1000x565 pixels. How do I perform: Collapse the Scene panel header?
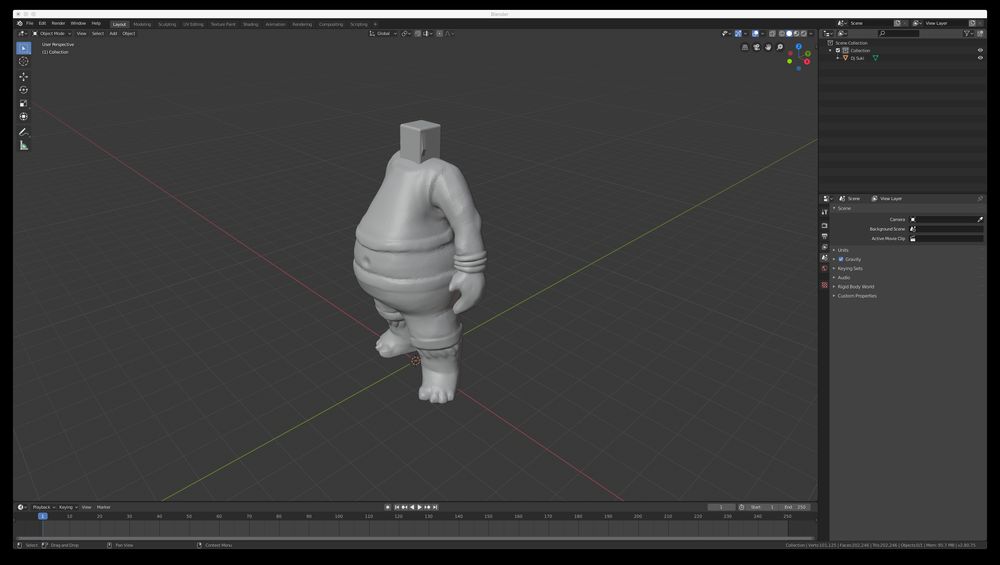click(844, 209)
